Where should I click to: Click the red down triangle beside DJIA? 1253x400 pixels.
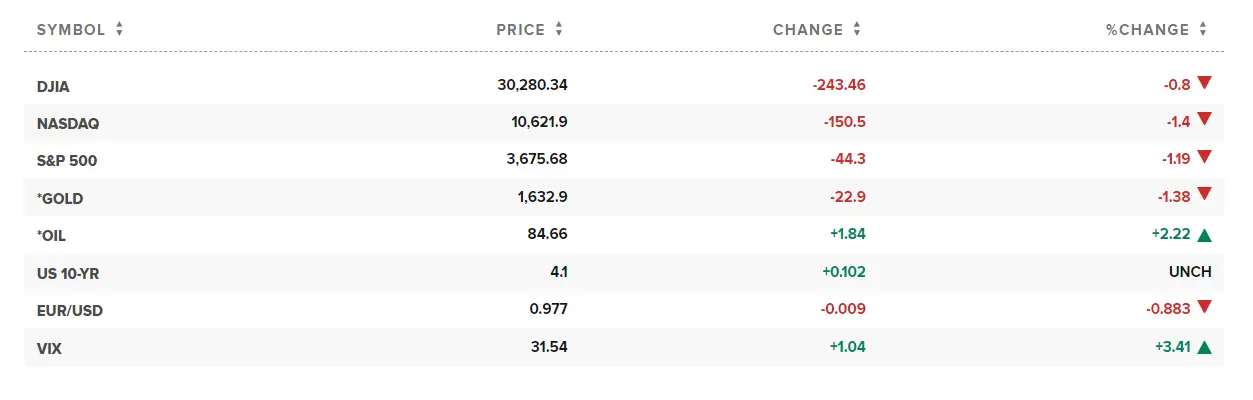tap(1204, 84)
